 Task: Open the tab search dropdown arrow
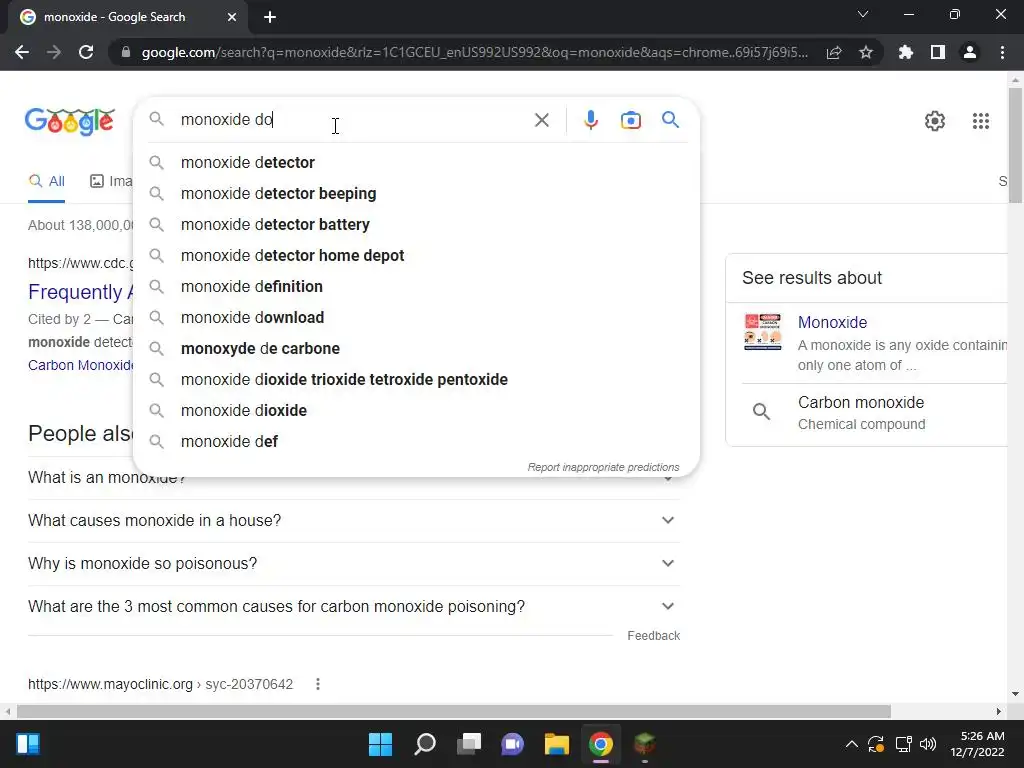863,14
